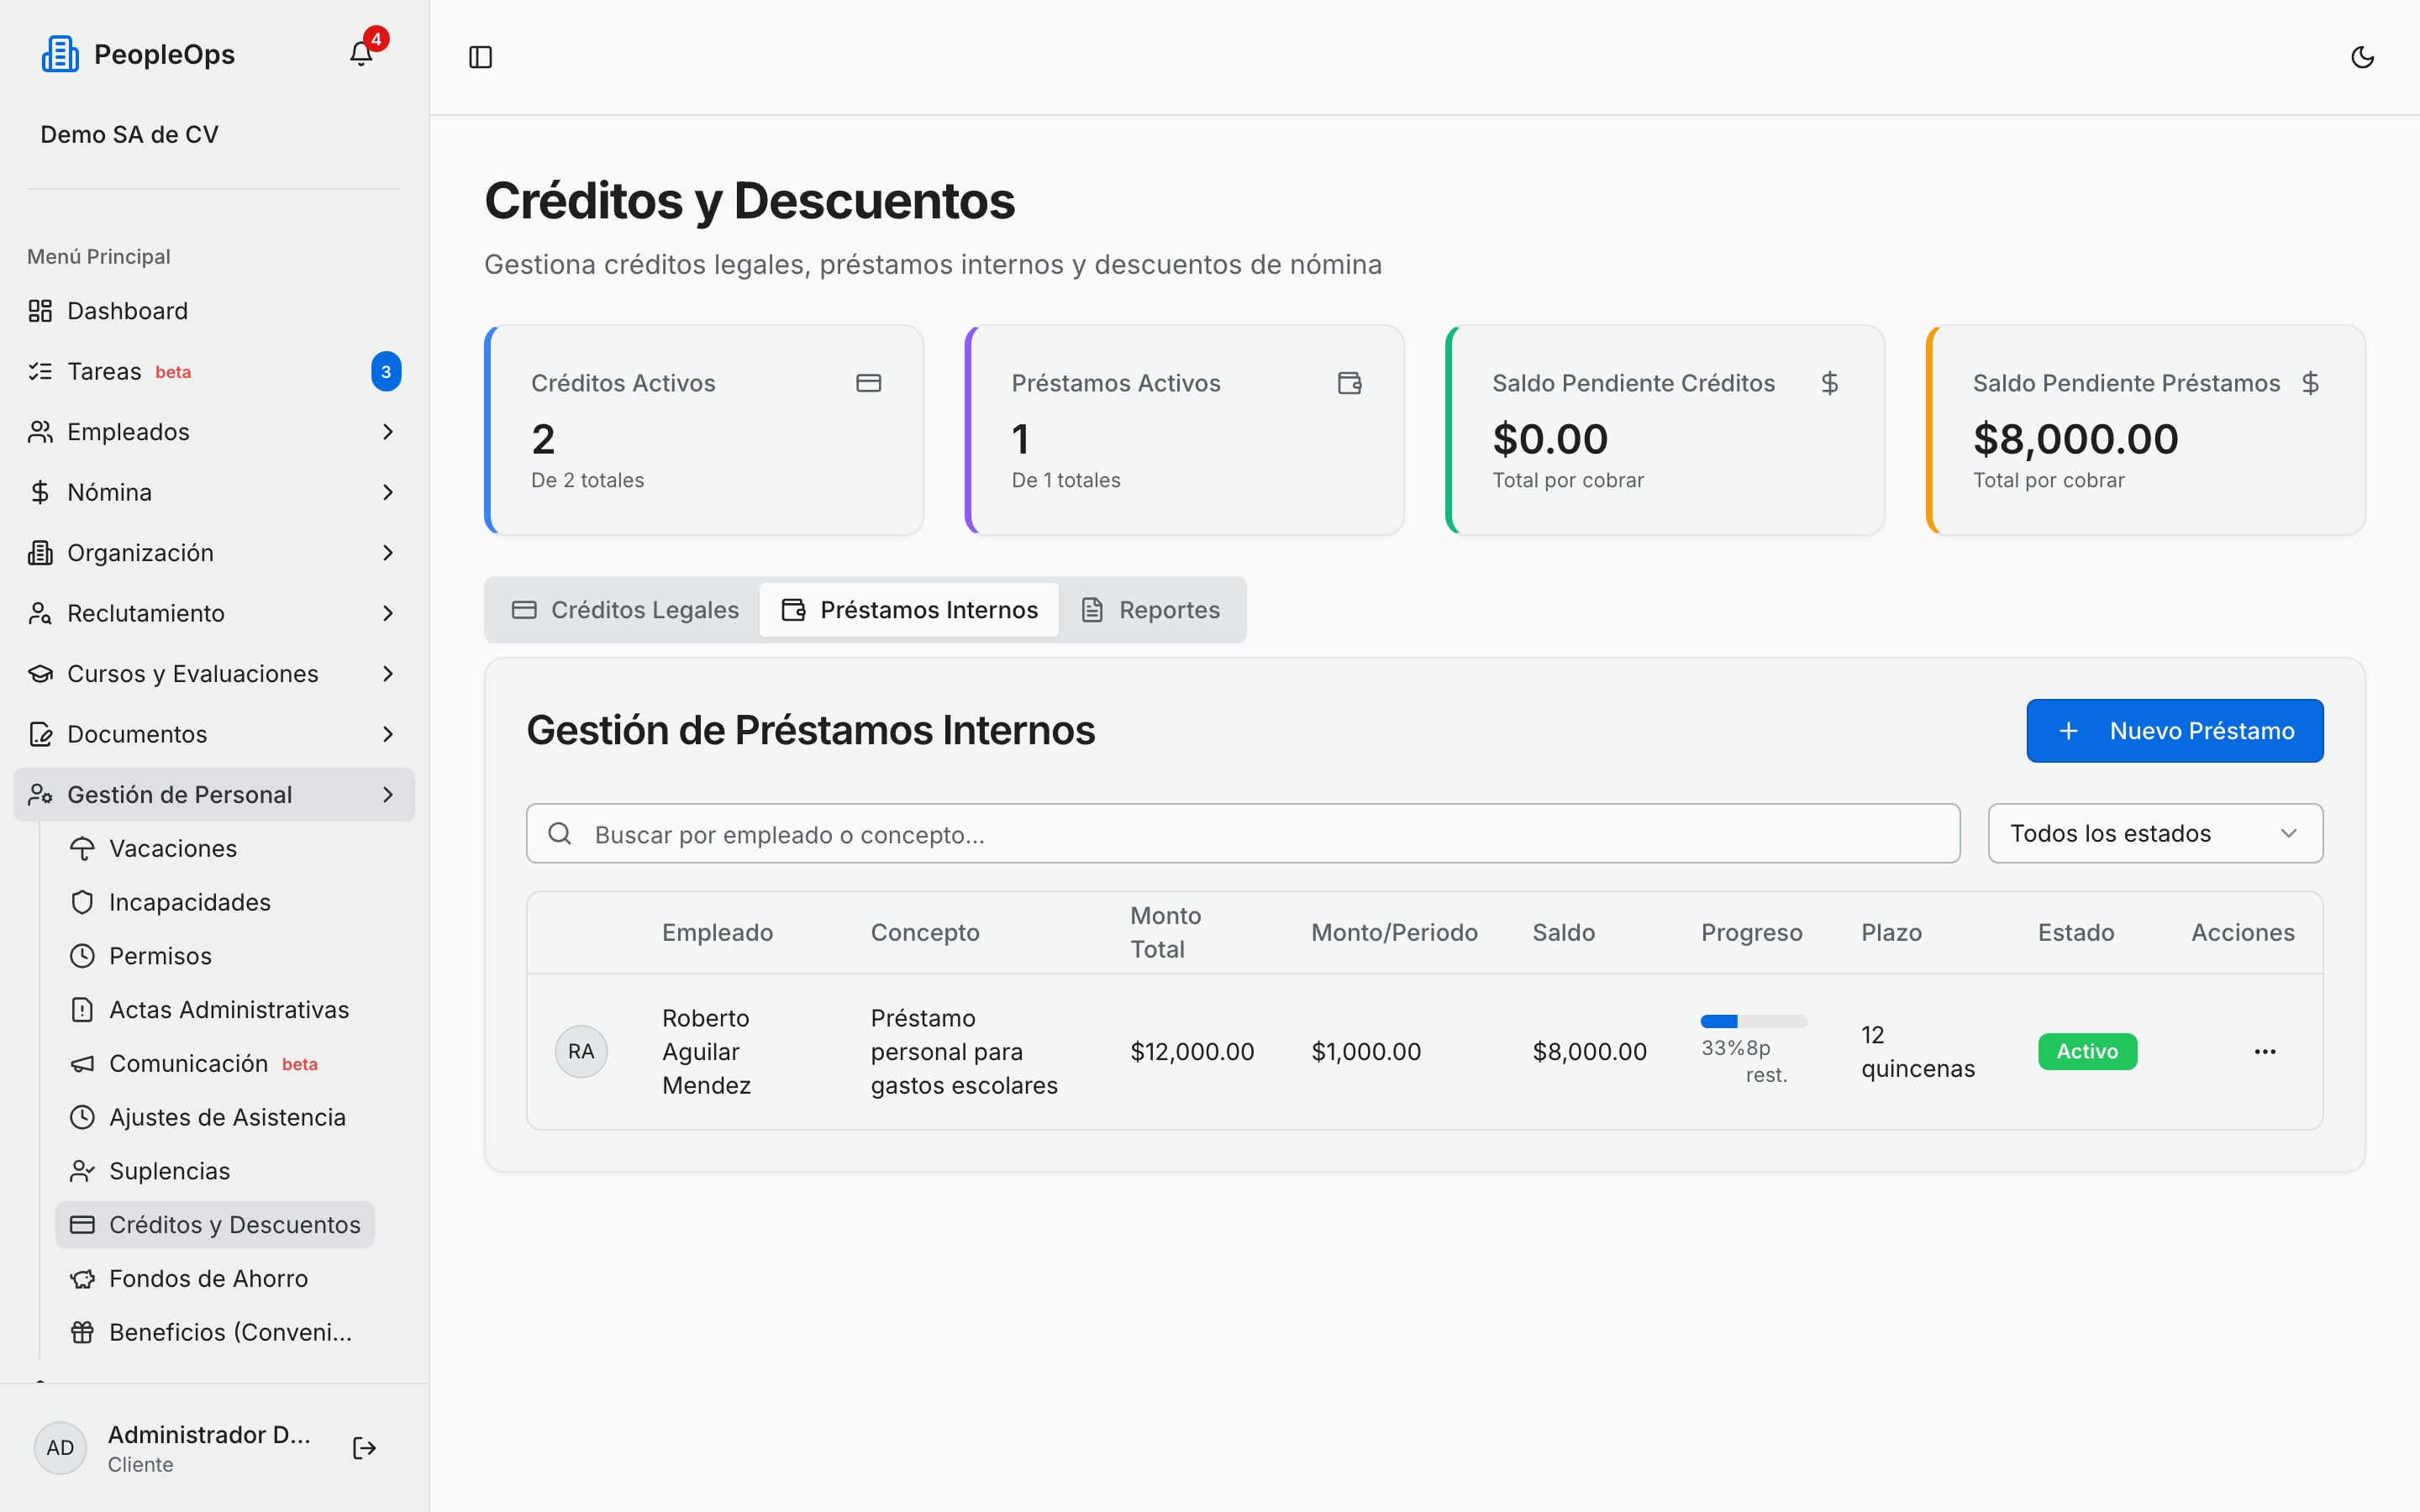Click the Organización building icon
This screenshot has width=2420, height=1512.
tap(40, 553)
